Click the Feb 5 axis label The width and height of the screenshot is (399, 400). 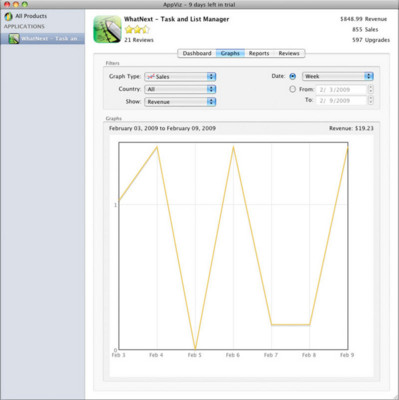coord(194,355)
